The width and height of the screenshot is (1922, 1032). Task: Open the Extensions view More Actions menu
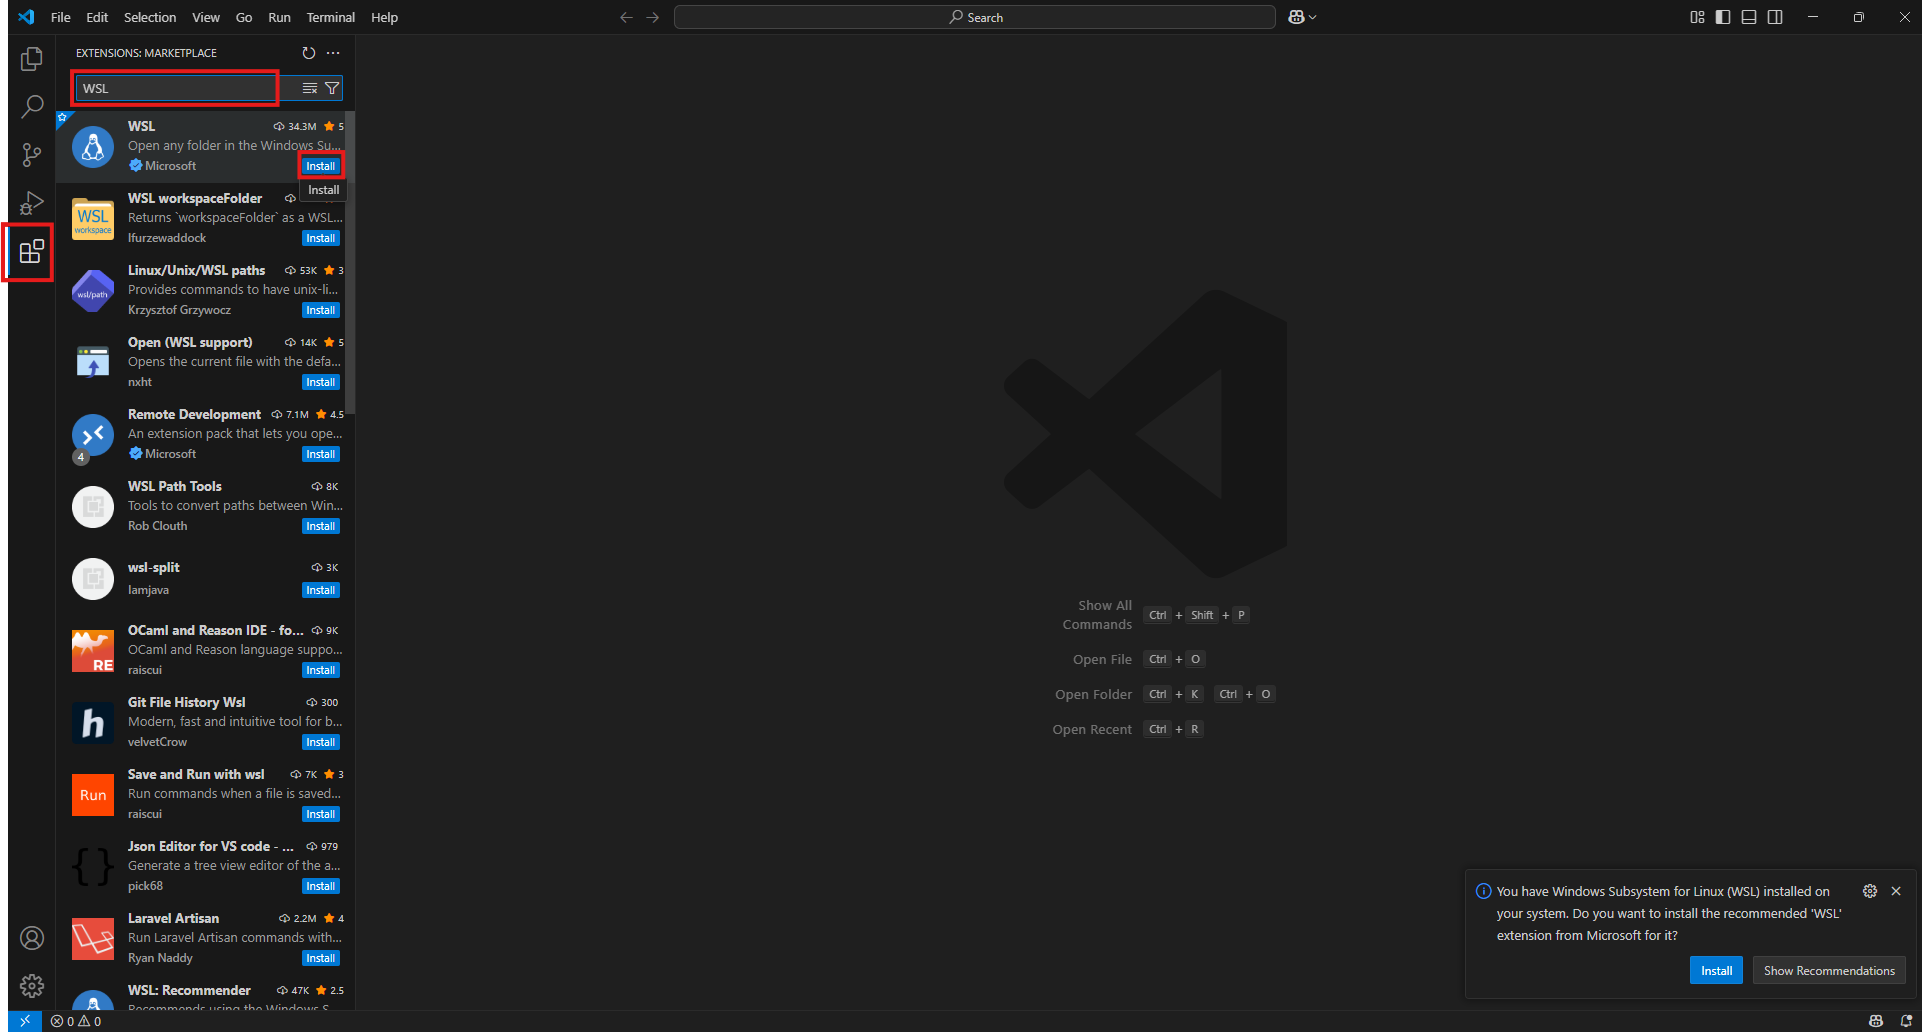333,53
